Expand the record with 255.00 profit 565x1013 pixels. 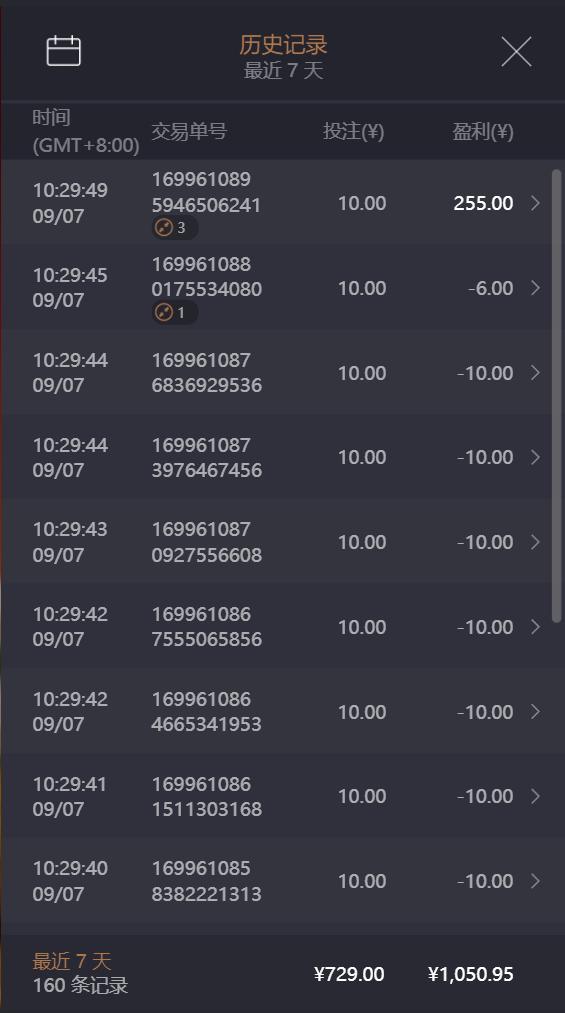click(x=535, y=204)
